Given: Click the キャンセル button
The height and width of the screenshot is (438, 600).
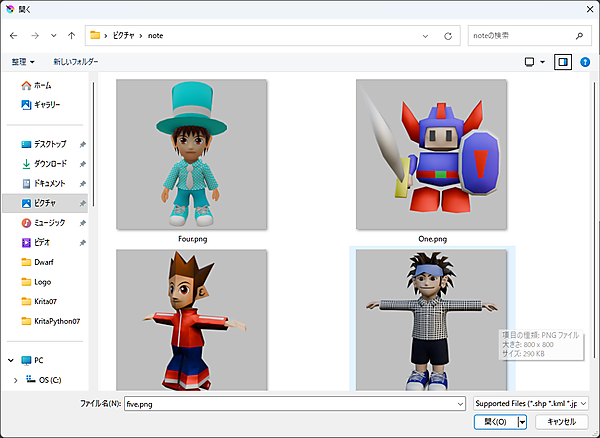Looking at the screenshot, I should click(561, 422).
